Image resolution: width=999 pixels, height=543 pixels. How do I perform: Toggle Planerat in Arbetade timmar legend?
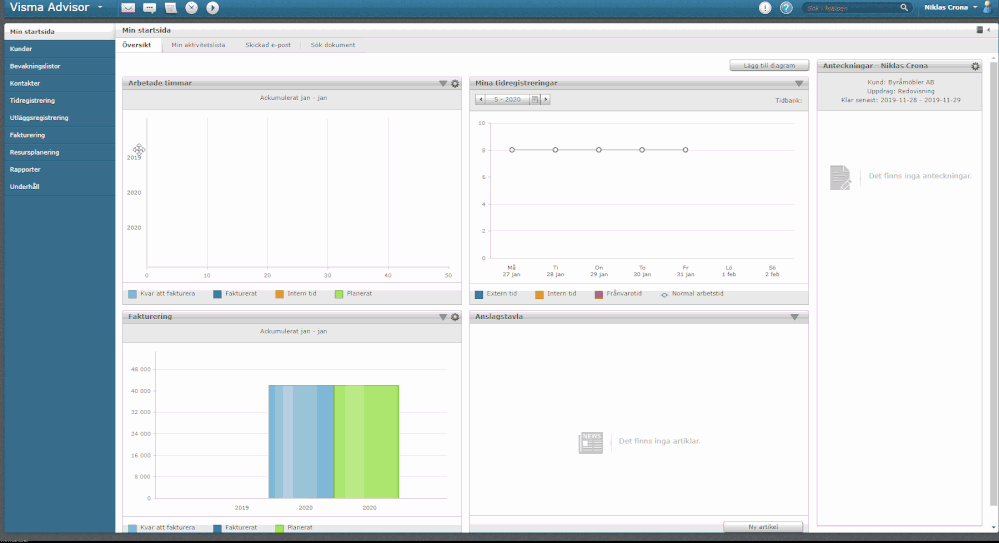(354, 294)
